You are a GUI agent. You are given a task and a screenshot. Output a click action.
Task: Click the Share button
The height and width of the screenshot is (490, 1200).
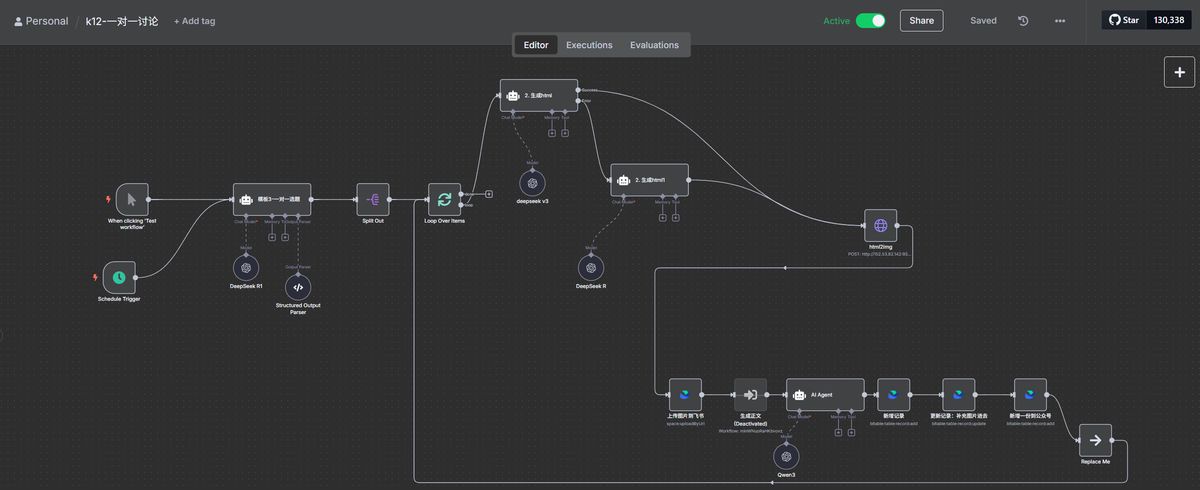coord(921,21)
